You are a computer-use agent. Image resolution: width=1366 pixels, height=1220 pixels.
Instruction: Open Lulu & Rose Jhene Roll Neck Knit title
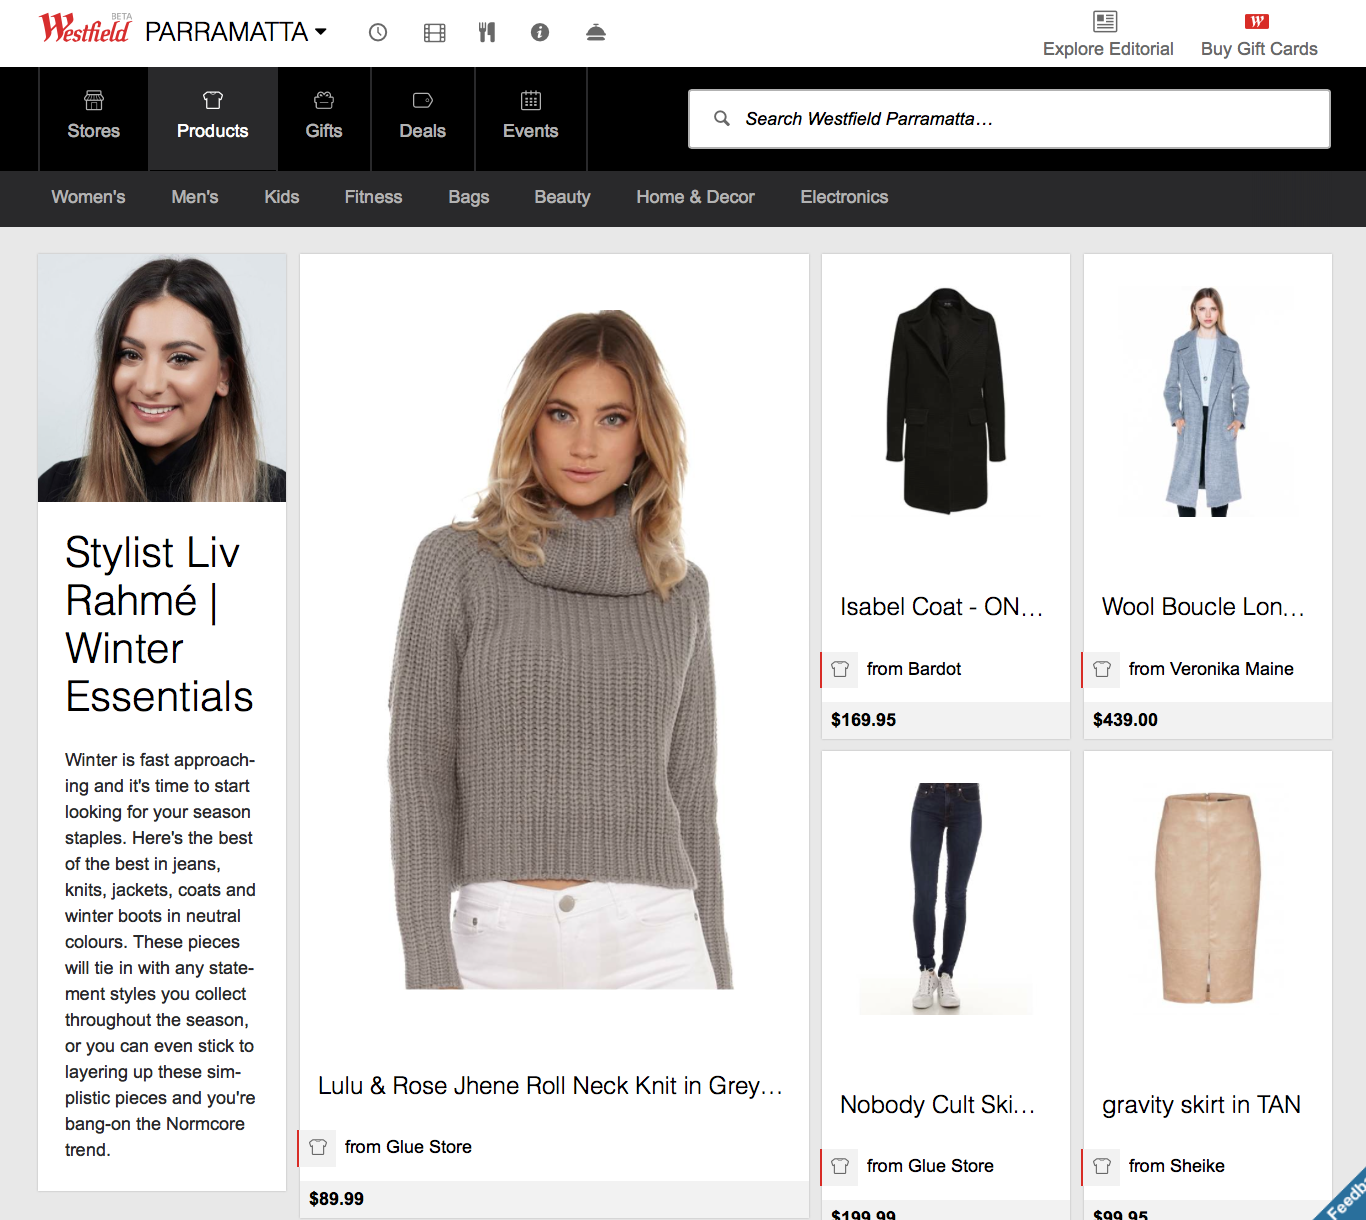[550, 1086]
